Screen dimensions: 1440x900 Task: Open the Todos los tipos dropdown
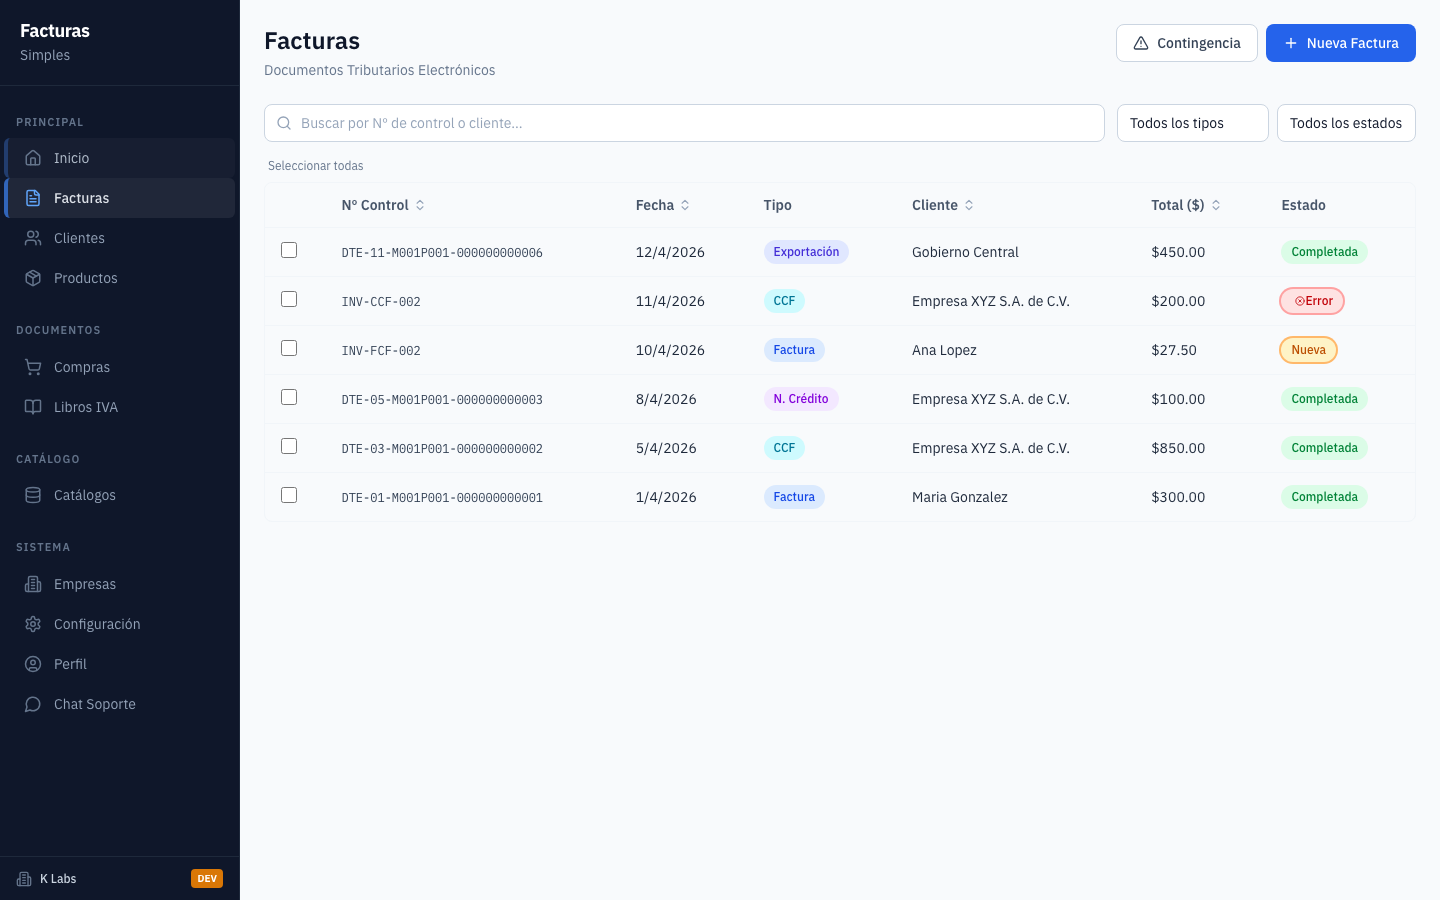click(x=1192, y=123)
